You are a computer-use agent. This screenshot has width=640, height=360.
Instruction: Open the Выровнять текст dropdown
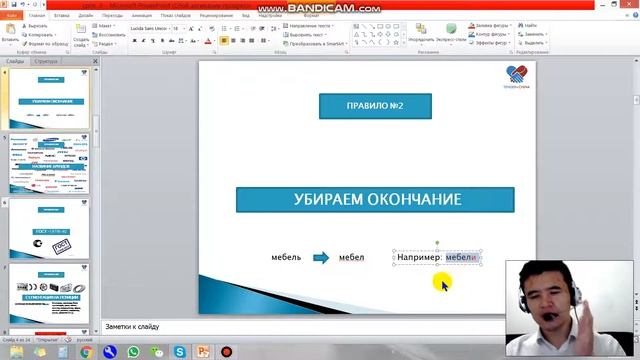pyautogui.click(x=305, y=35)
